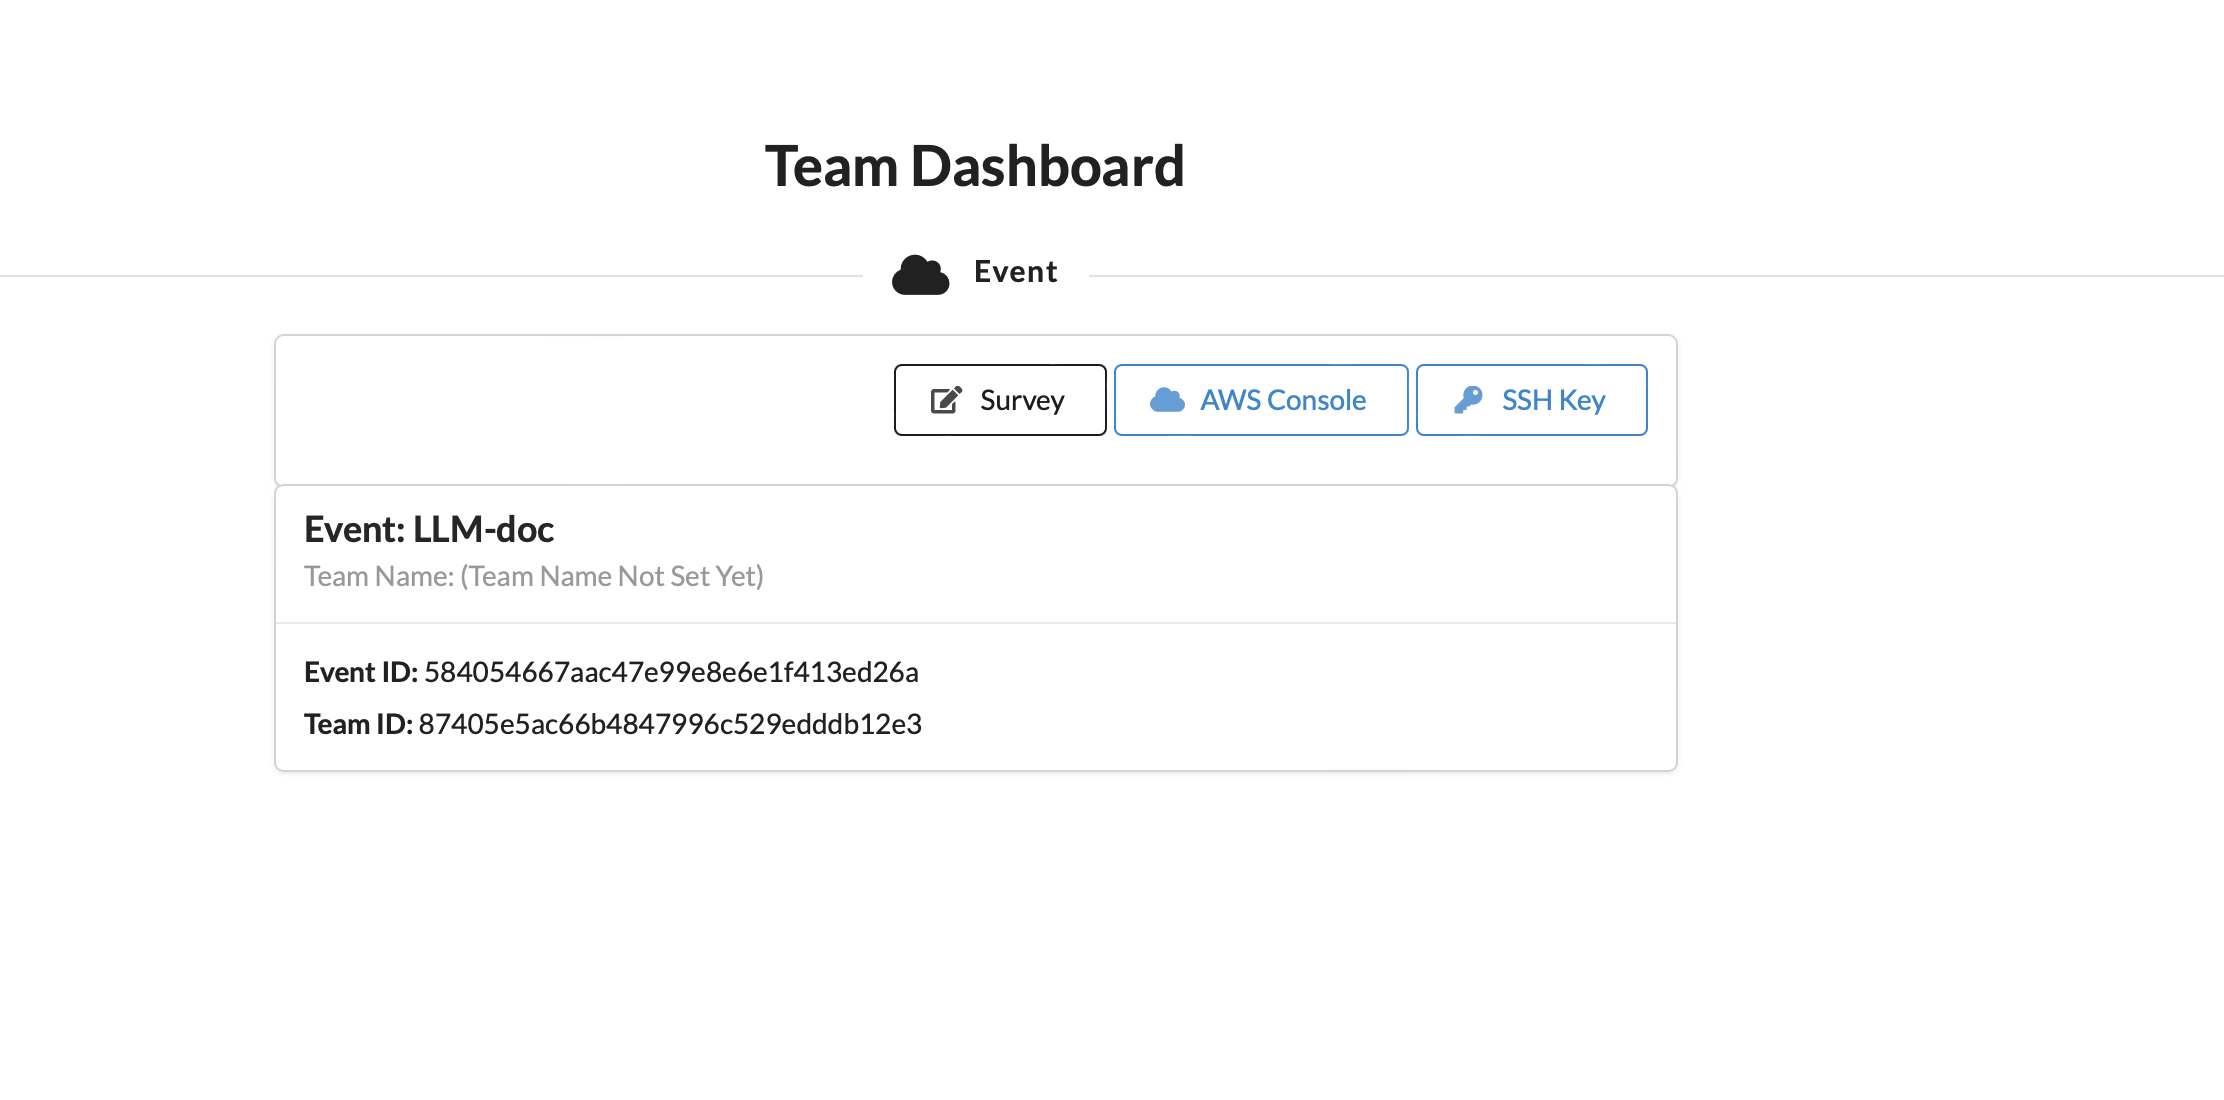The height and width of the screenshot is (1100, 2224).
Task: Click the cloud icon on the AWS Console button
Action: click(x=1168, y=398)
